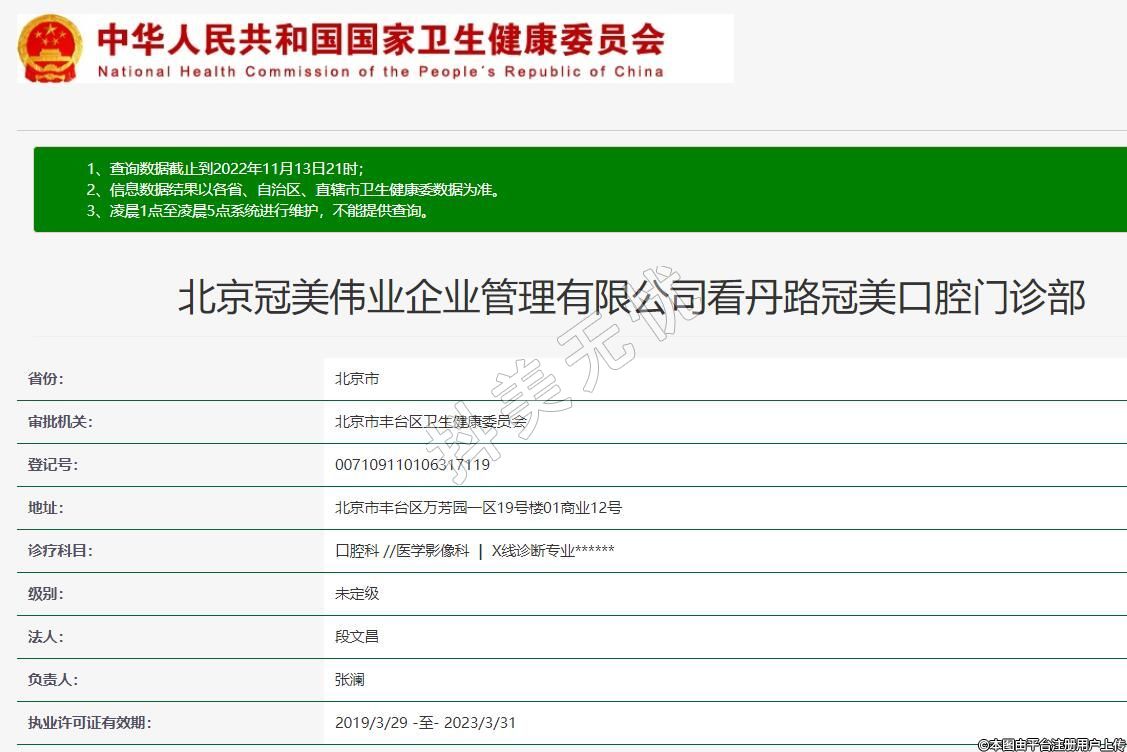Click the 登记号 row label
The height and width of the screenshot is (752, 1127).
pyautogui.click(x=53, y=465)
